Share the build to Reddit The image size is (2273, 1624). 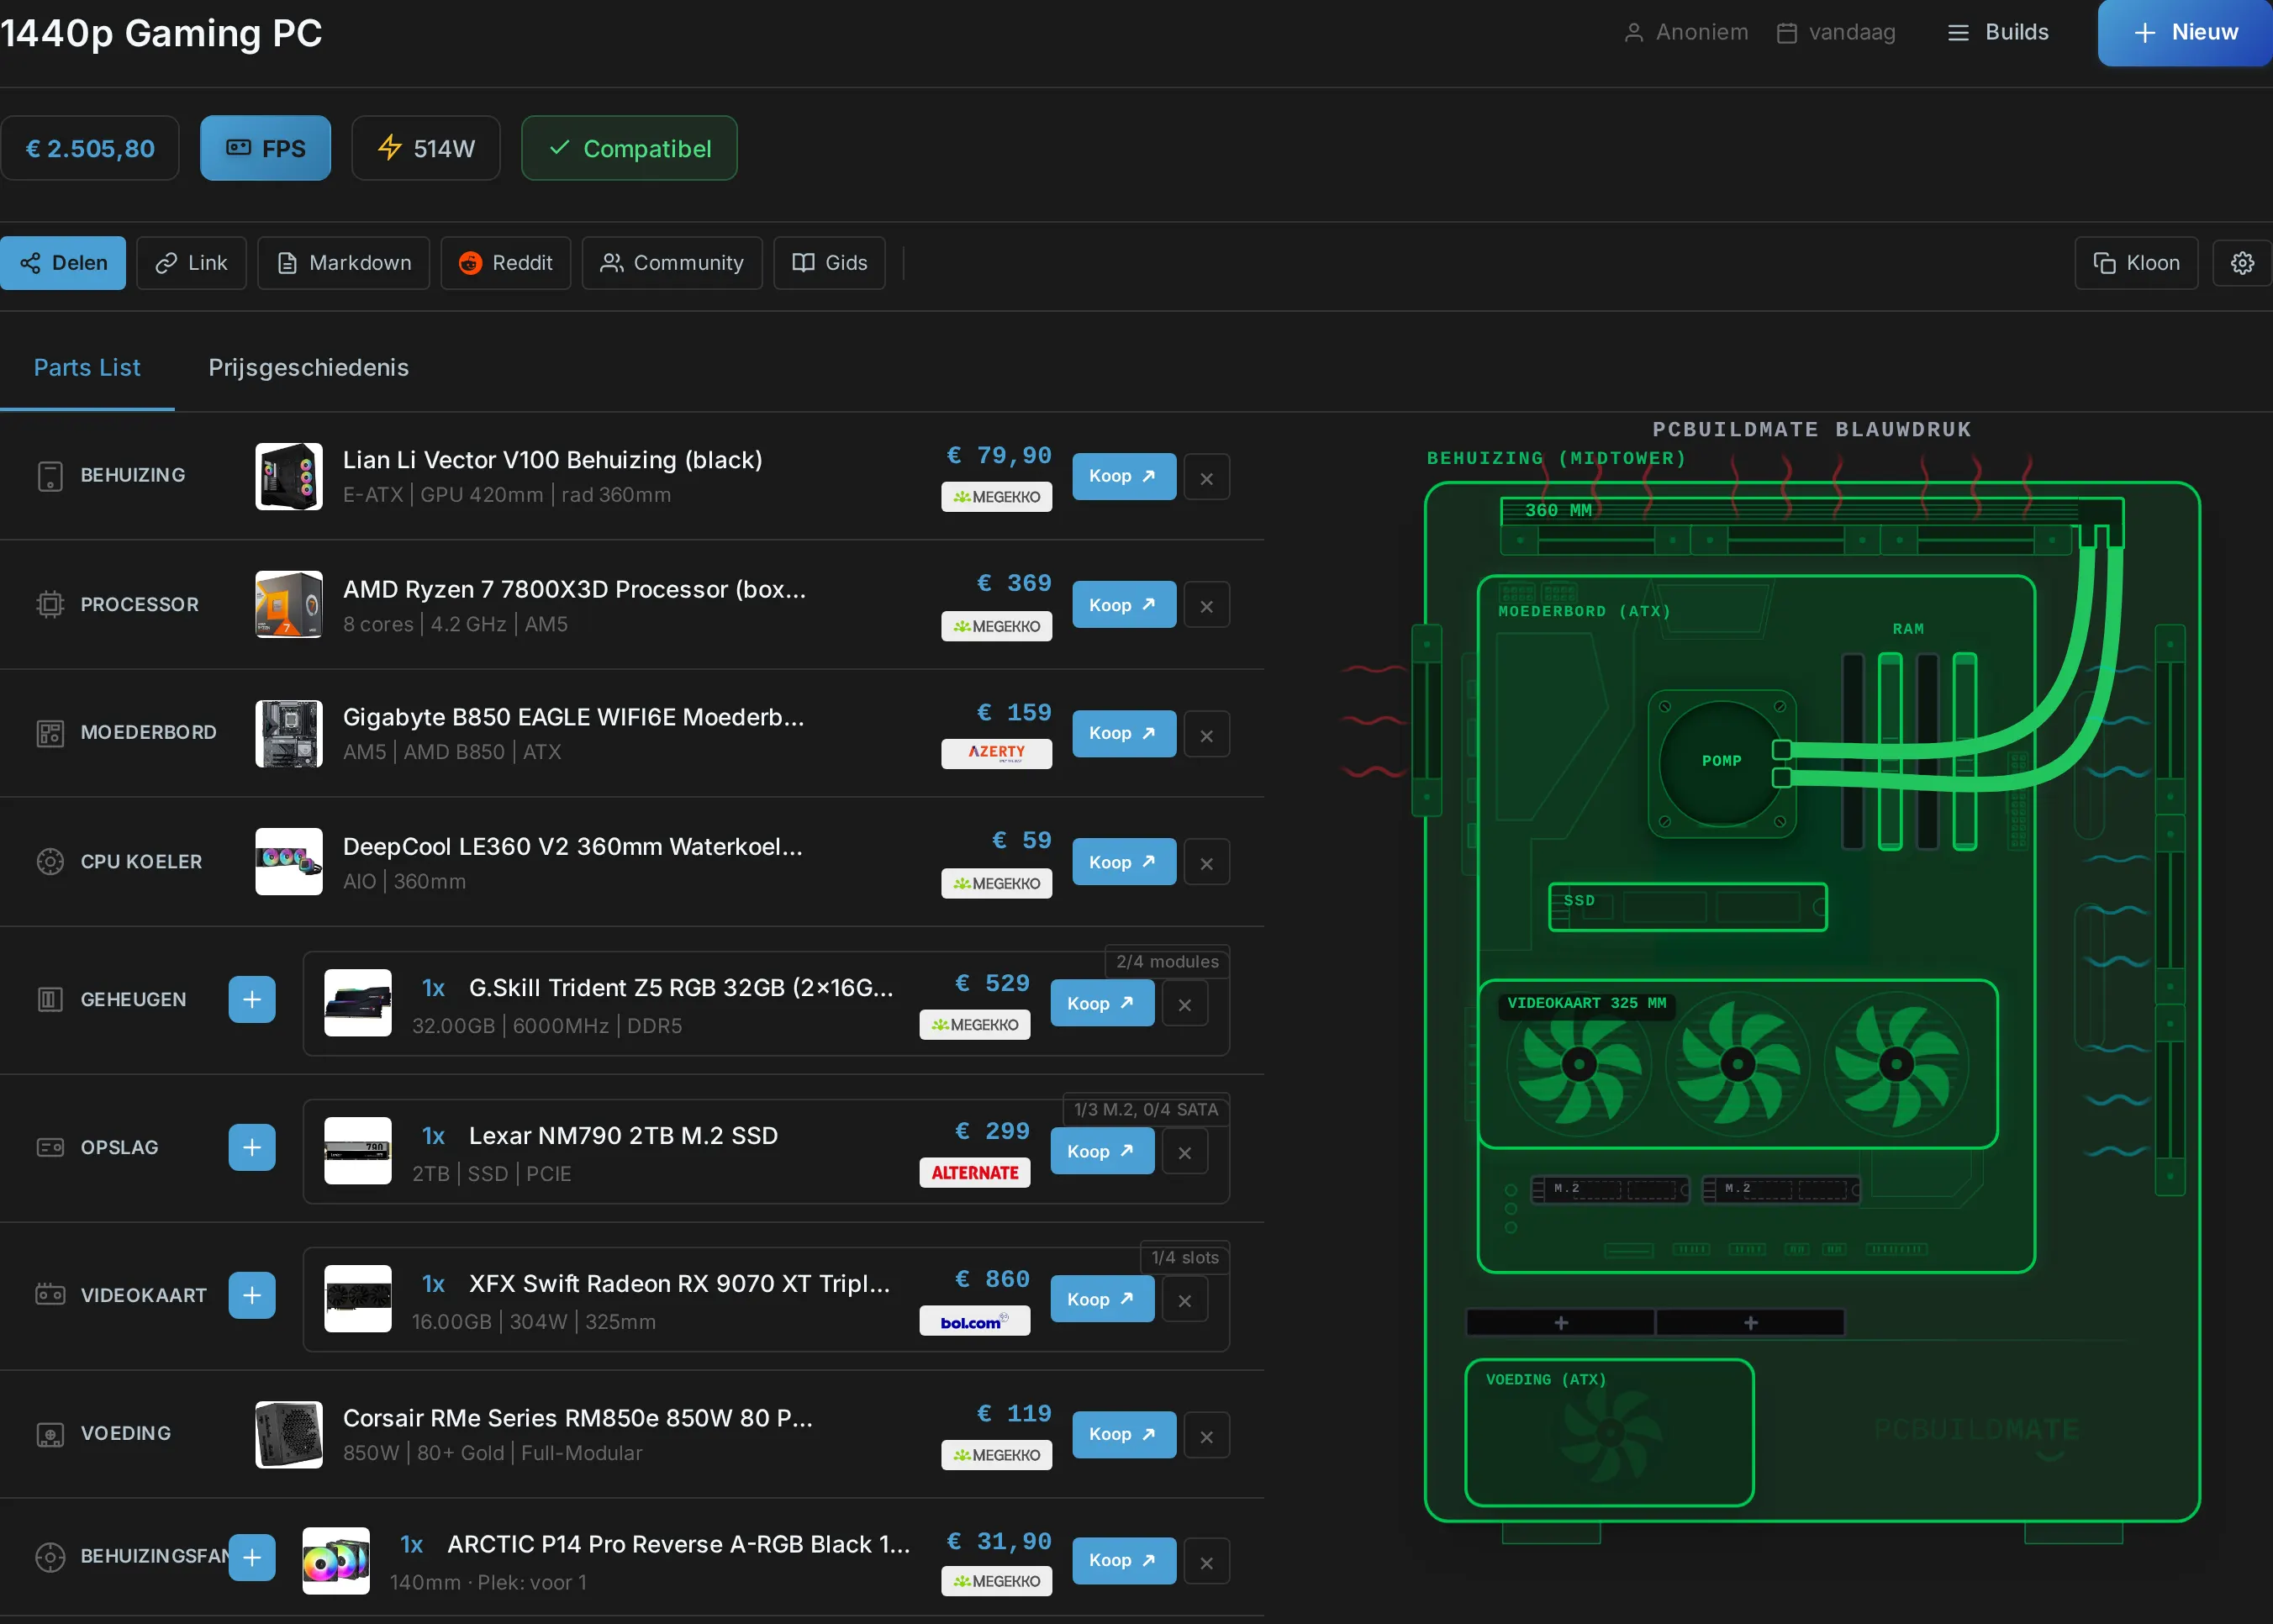pyautogui.click(x=505, y=263)
